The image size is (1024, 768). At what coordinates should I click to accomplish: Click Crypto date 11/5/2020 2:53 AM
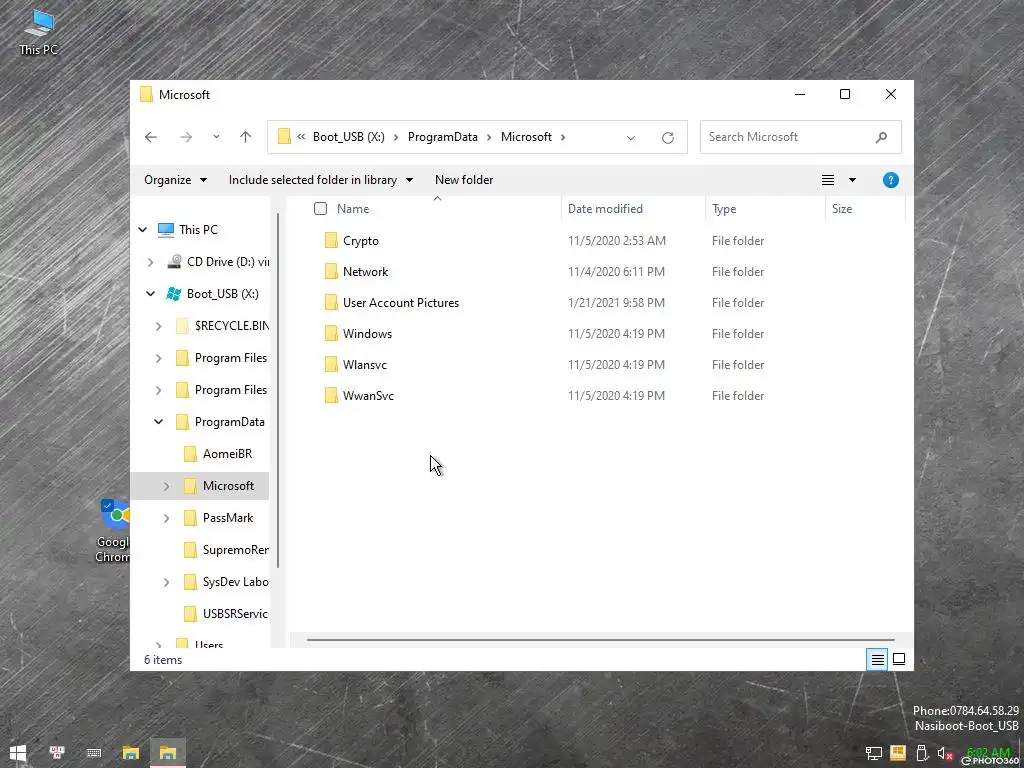[616, 240]
